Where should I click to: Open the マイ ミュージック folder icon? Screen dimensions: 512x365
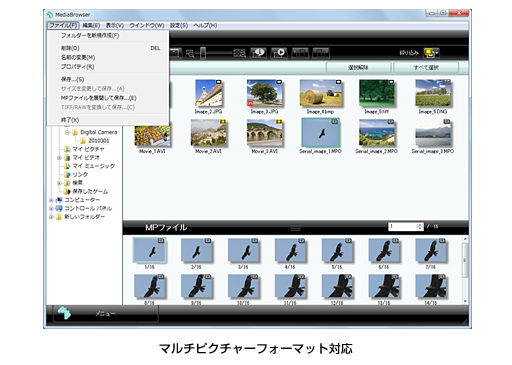click(x=67, y=166)
